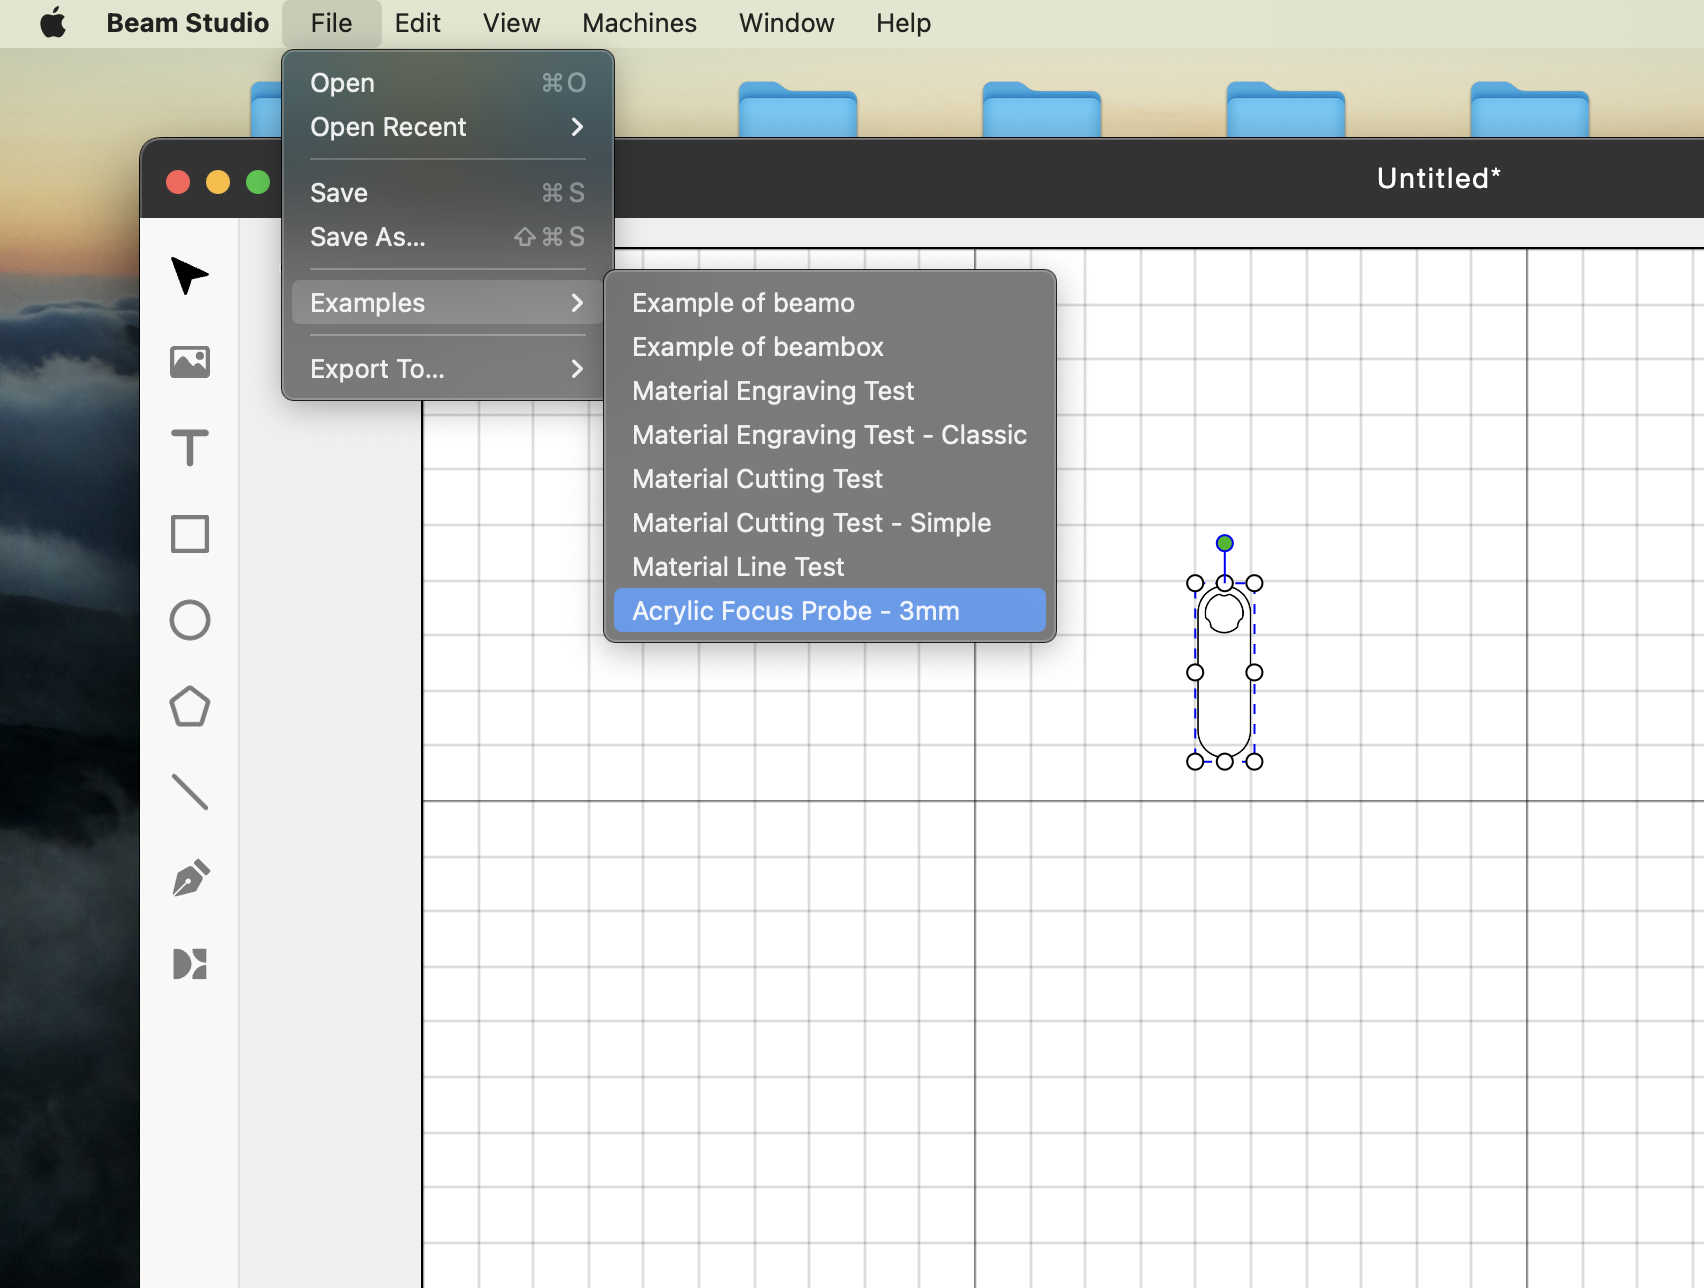Expand the Open Recent submenu
Screen dimensions: 1704x1288
click(388, 127)
